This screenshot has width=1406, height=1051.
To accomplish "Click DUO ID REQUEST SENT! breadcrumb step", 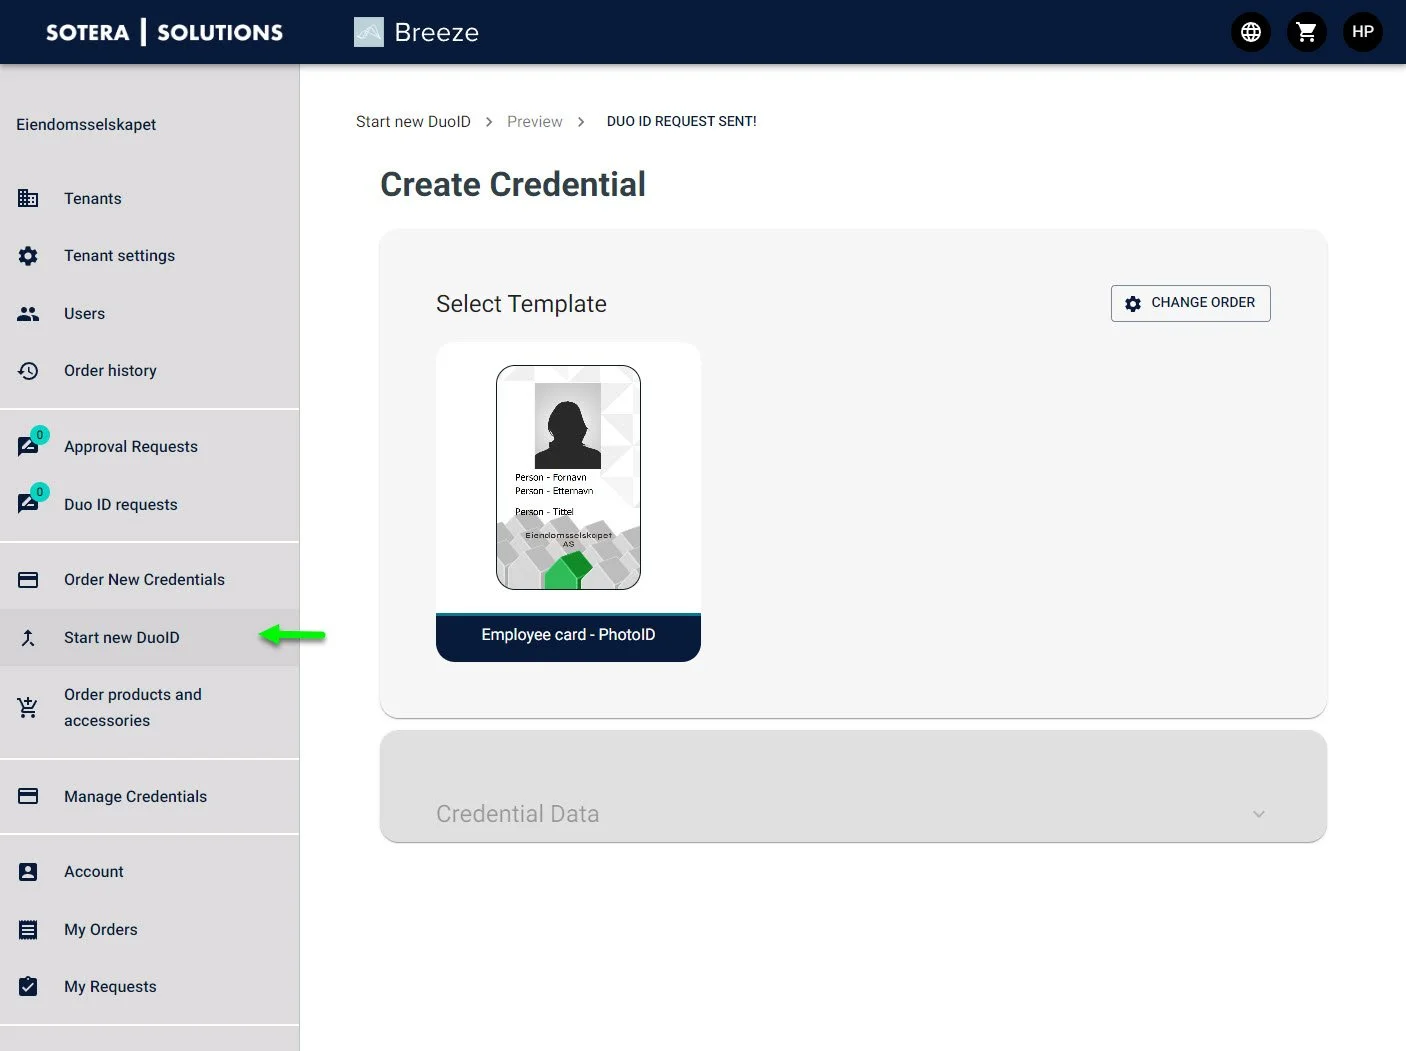I will click(x=682, y=122).
